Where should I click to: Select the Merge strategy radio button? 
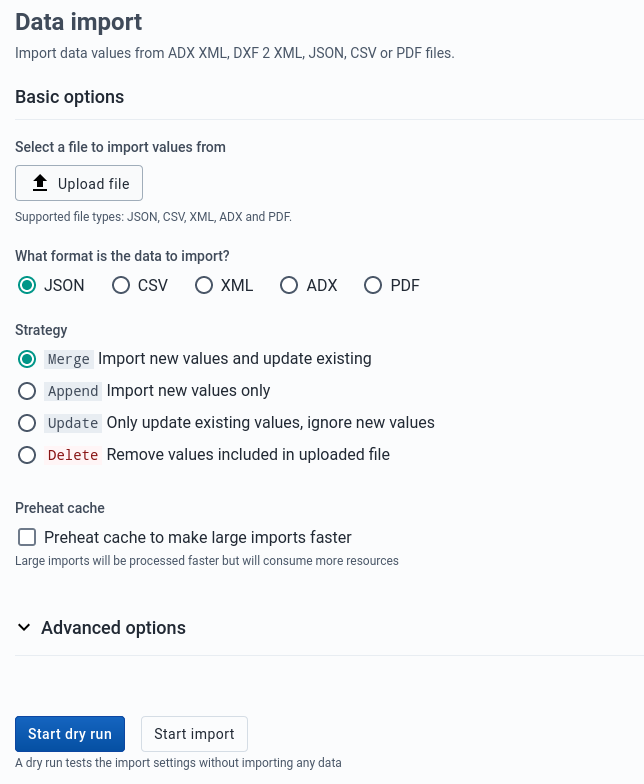pyautogui.click(x=27, y=359)
